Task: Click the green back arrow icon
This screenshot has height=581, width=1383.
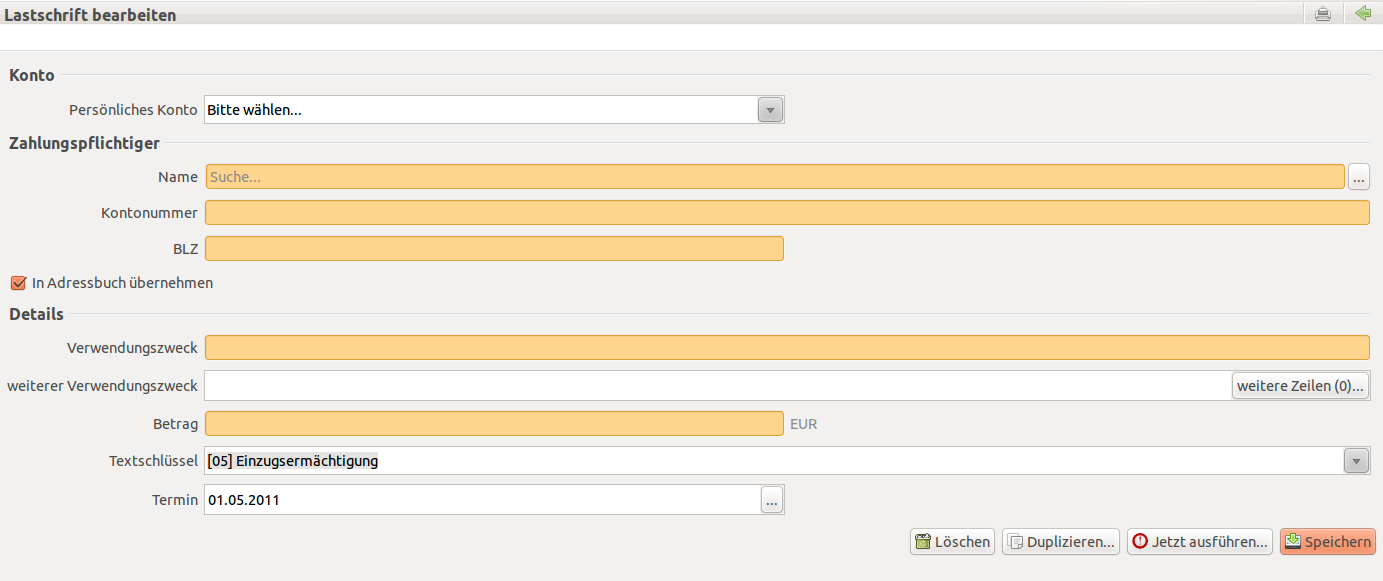Action: click(1362, 14)
